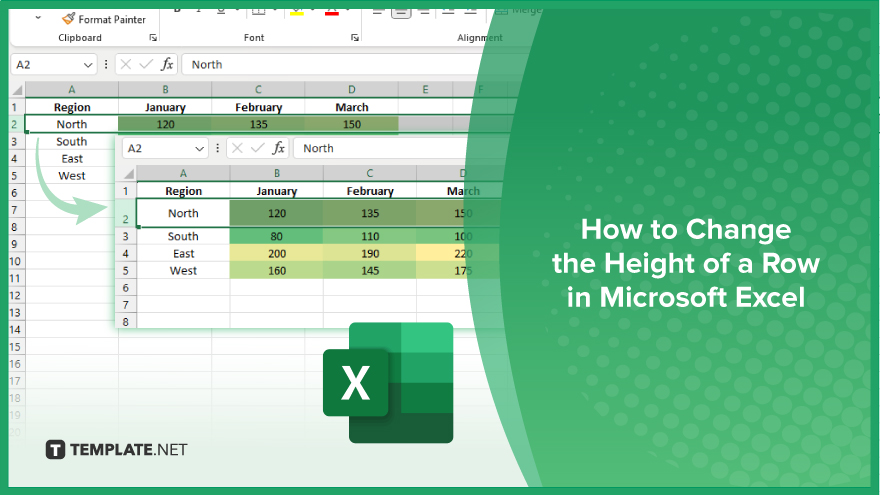Click cell with 200 in front sheet
Viewport: 880px width, 495px height.
(277, 254)
